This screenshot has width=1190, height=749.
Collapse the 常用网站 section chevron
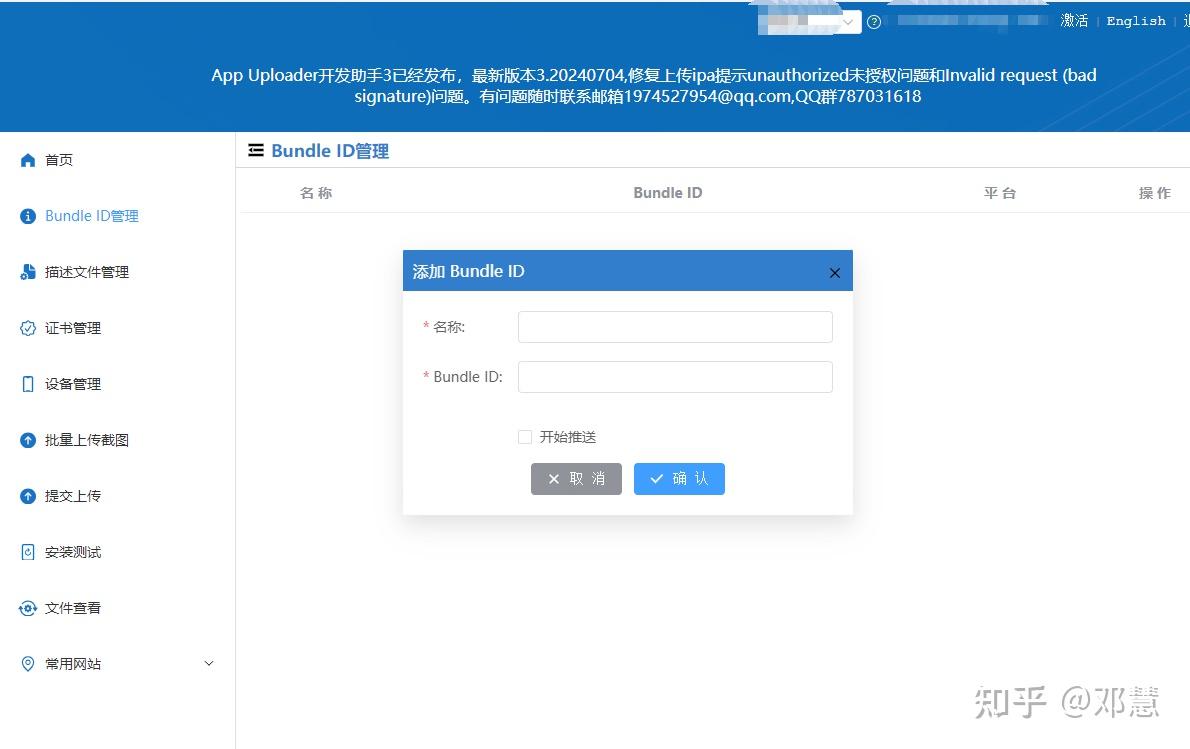point(208,663)
